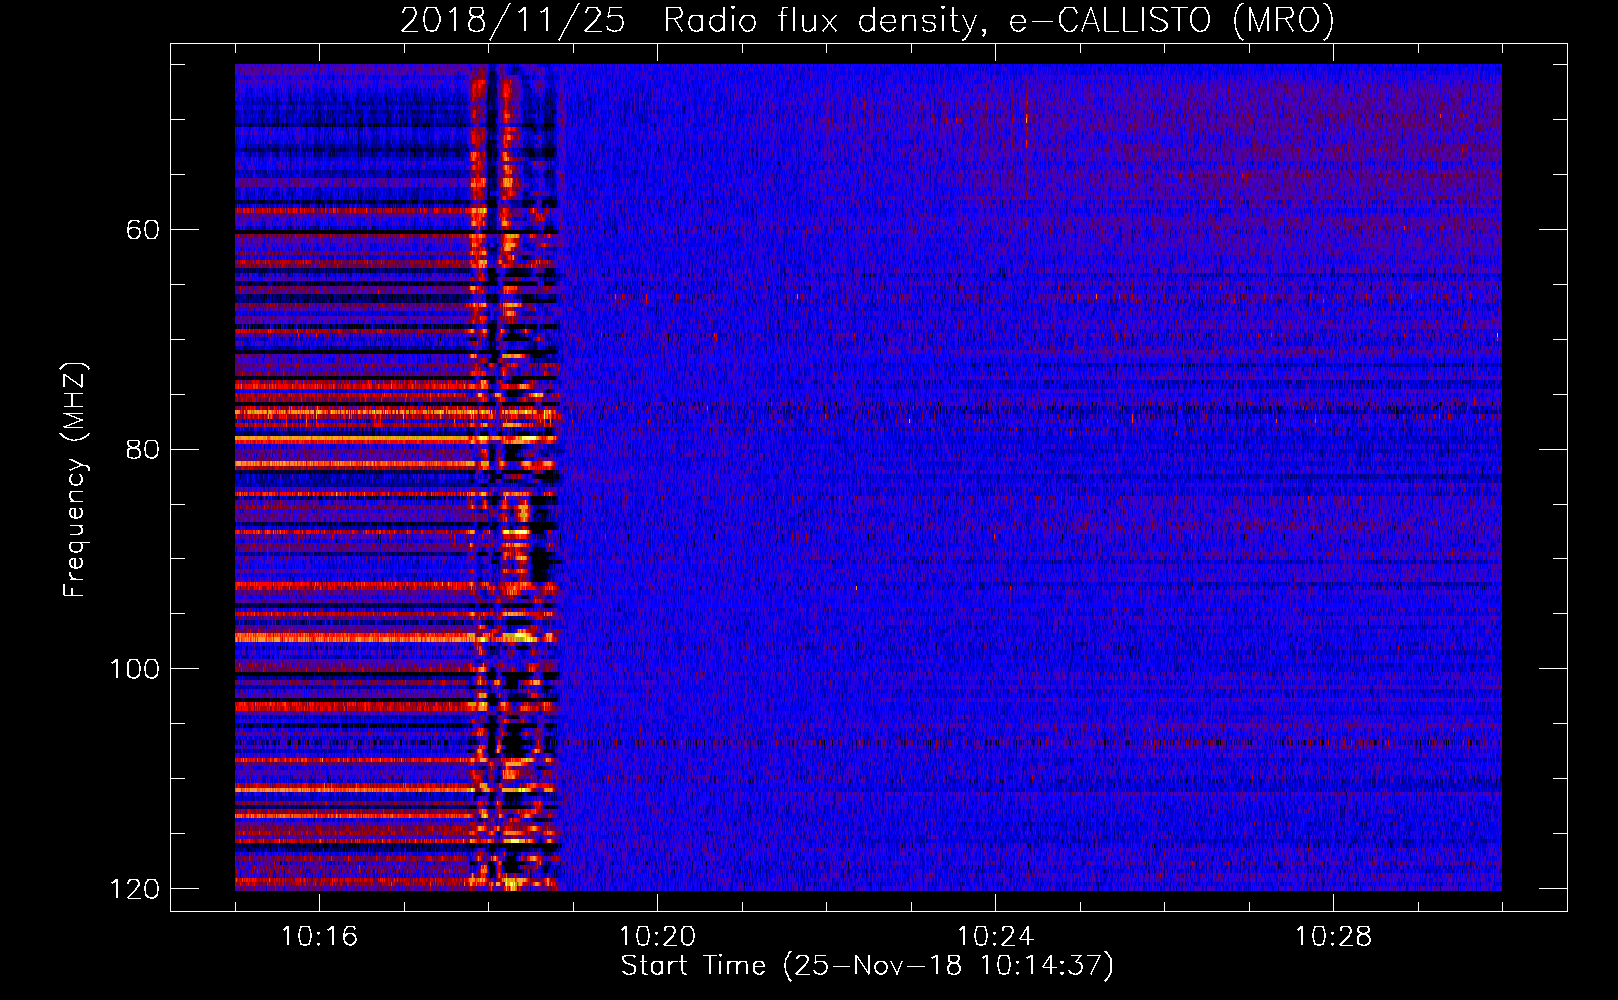Click the 10:16 time tick label
This screenshot has width=1618, height=1000.
319,936
